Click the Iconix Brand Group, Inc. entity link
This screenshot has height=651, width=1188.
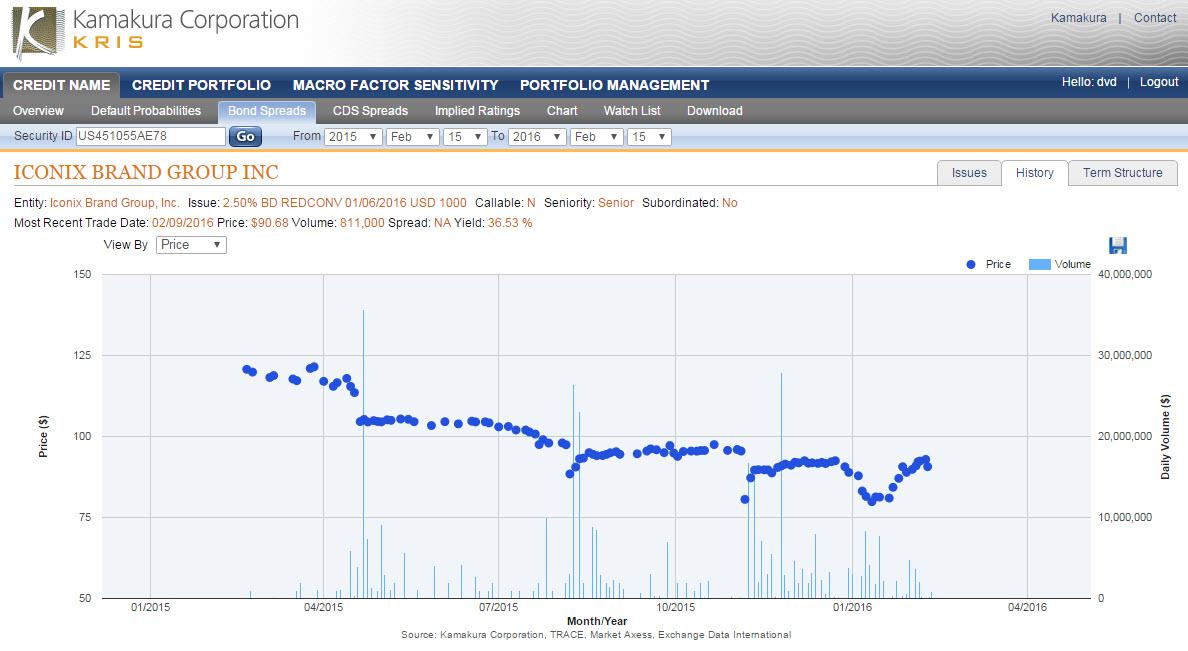pyautogui.click(x=114, y=203)
